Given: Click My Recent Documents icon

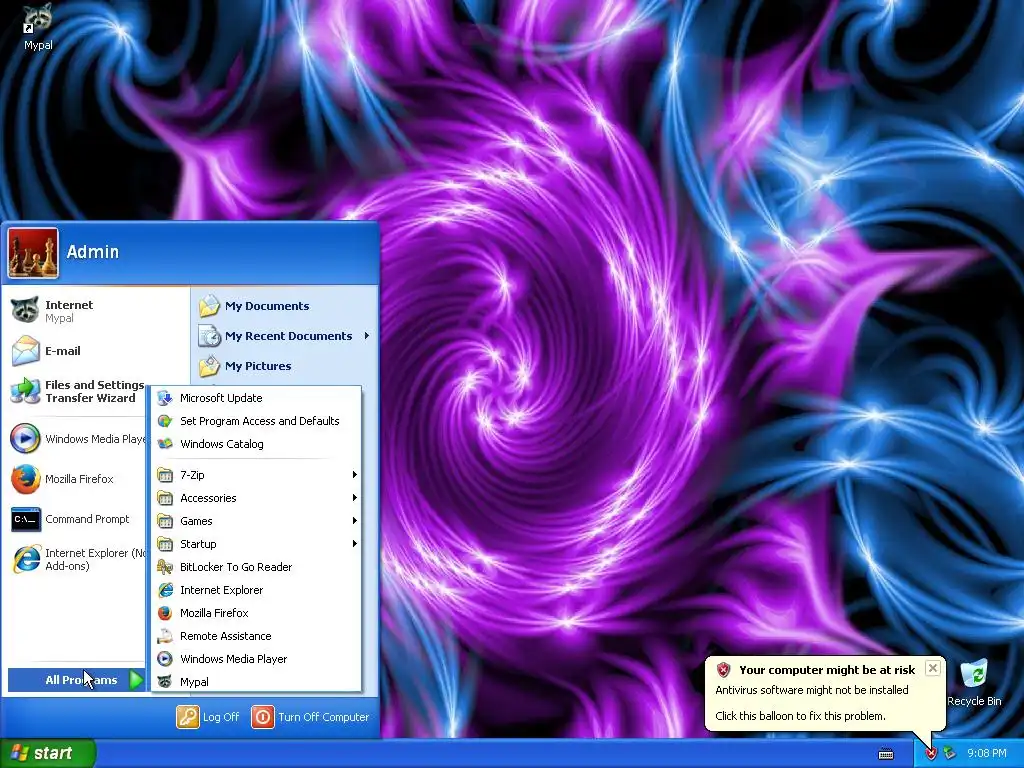Looking at the screenshot, I should click(209, 336).
